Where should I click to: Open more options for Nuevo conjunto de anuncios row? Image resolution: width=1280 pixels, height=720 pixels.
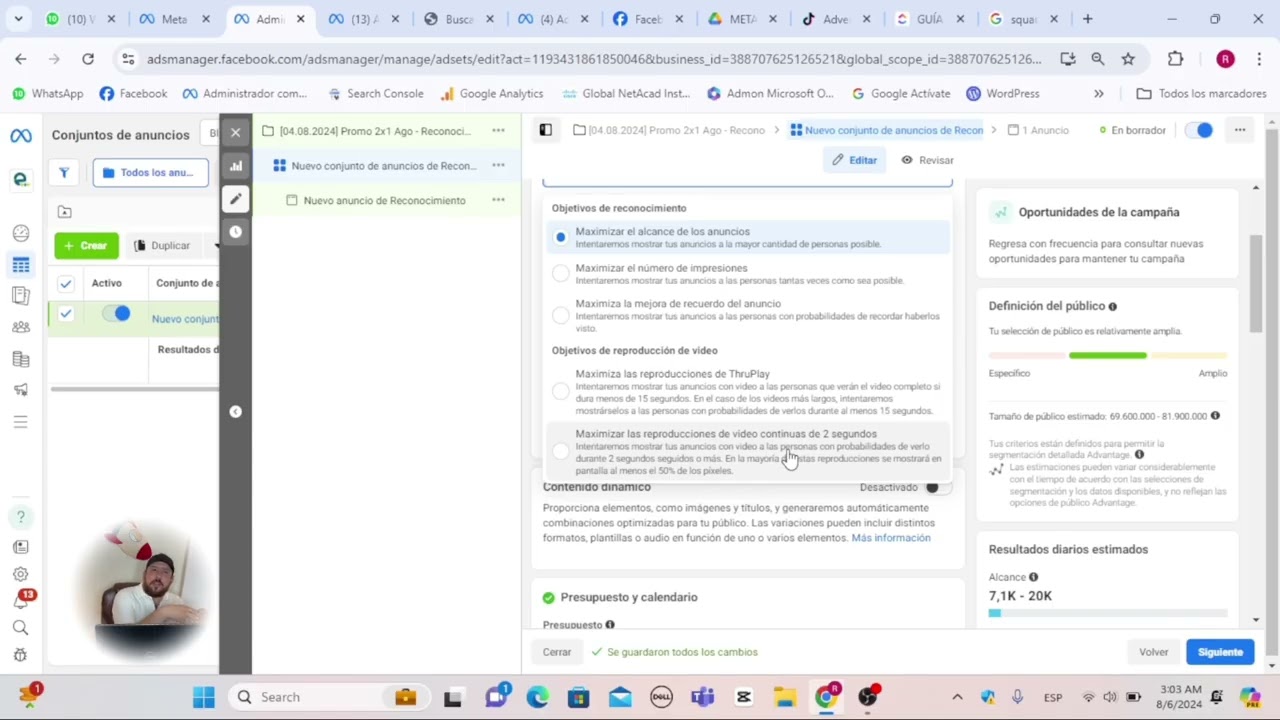click(498, 166)
